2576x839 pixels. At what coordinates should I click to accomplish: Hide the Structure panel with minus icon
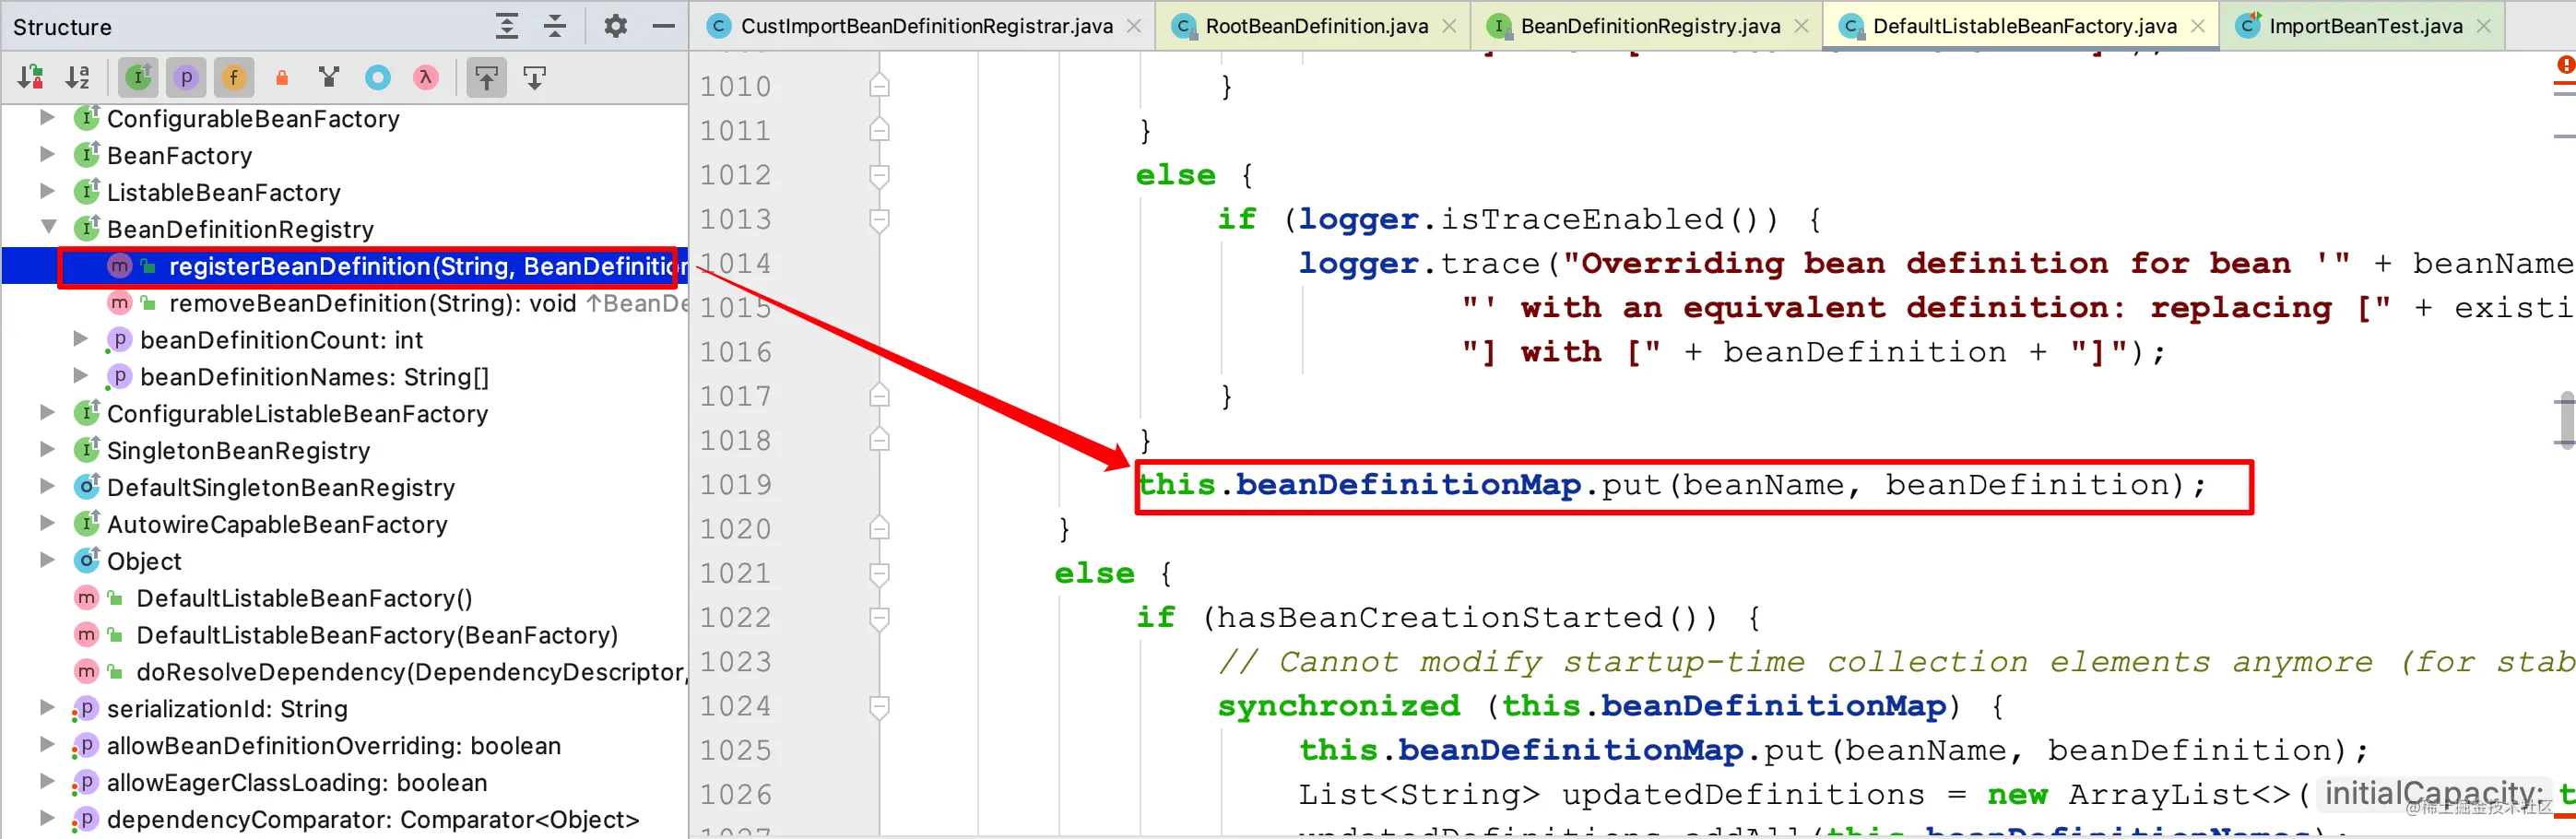tap(663, 26)
